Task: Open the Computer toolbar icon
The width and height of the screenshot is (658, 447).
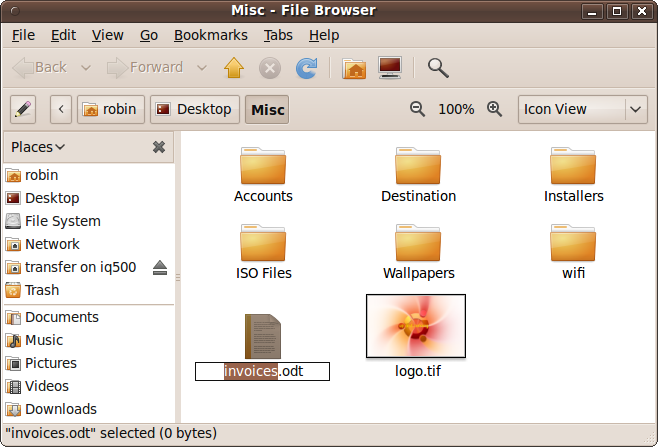Action: pos(390,68)
